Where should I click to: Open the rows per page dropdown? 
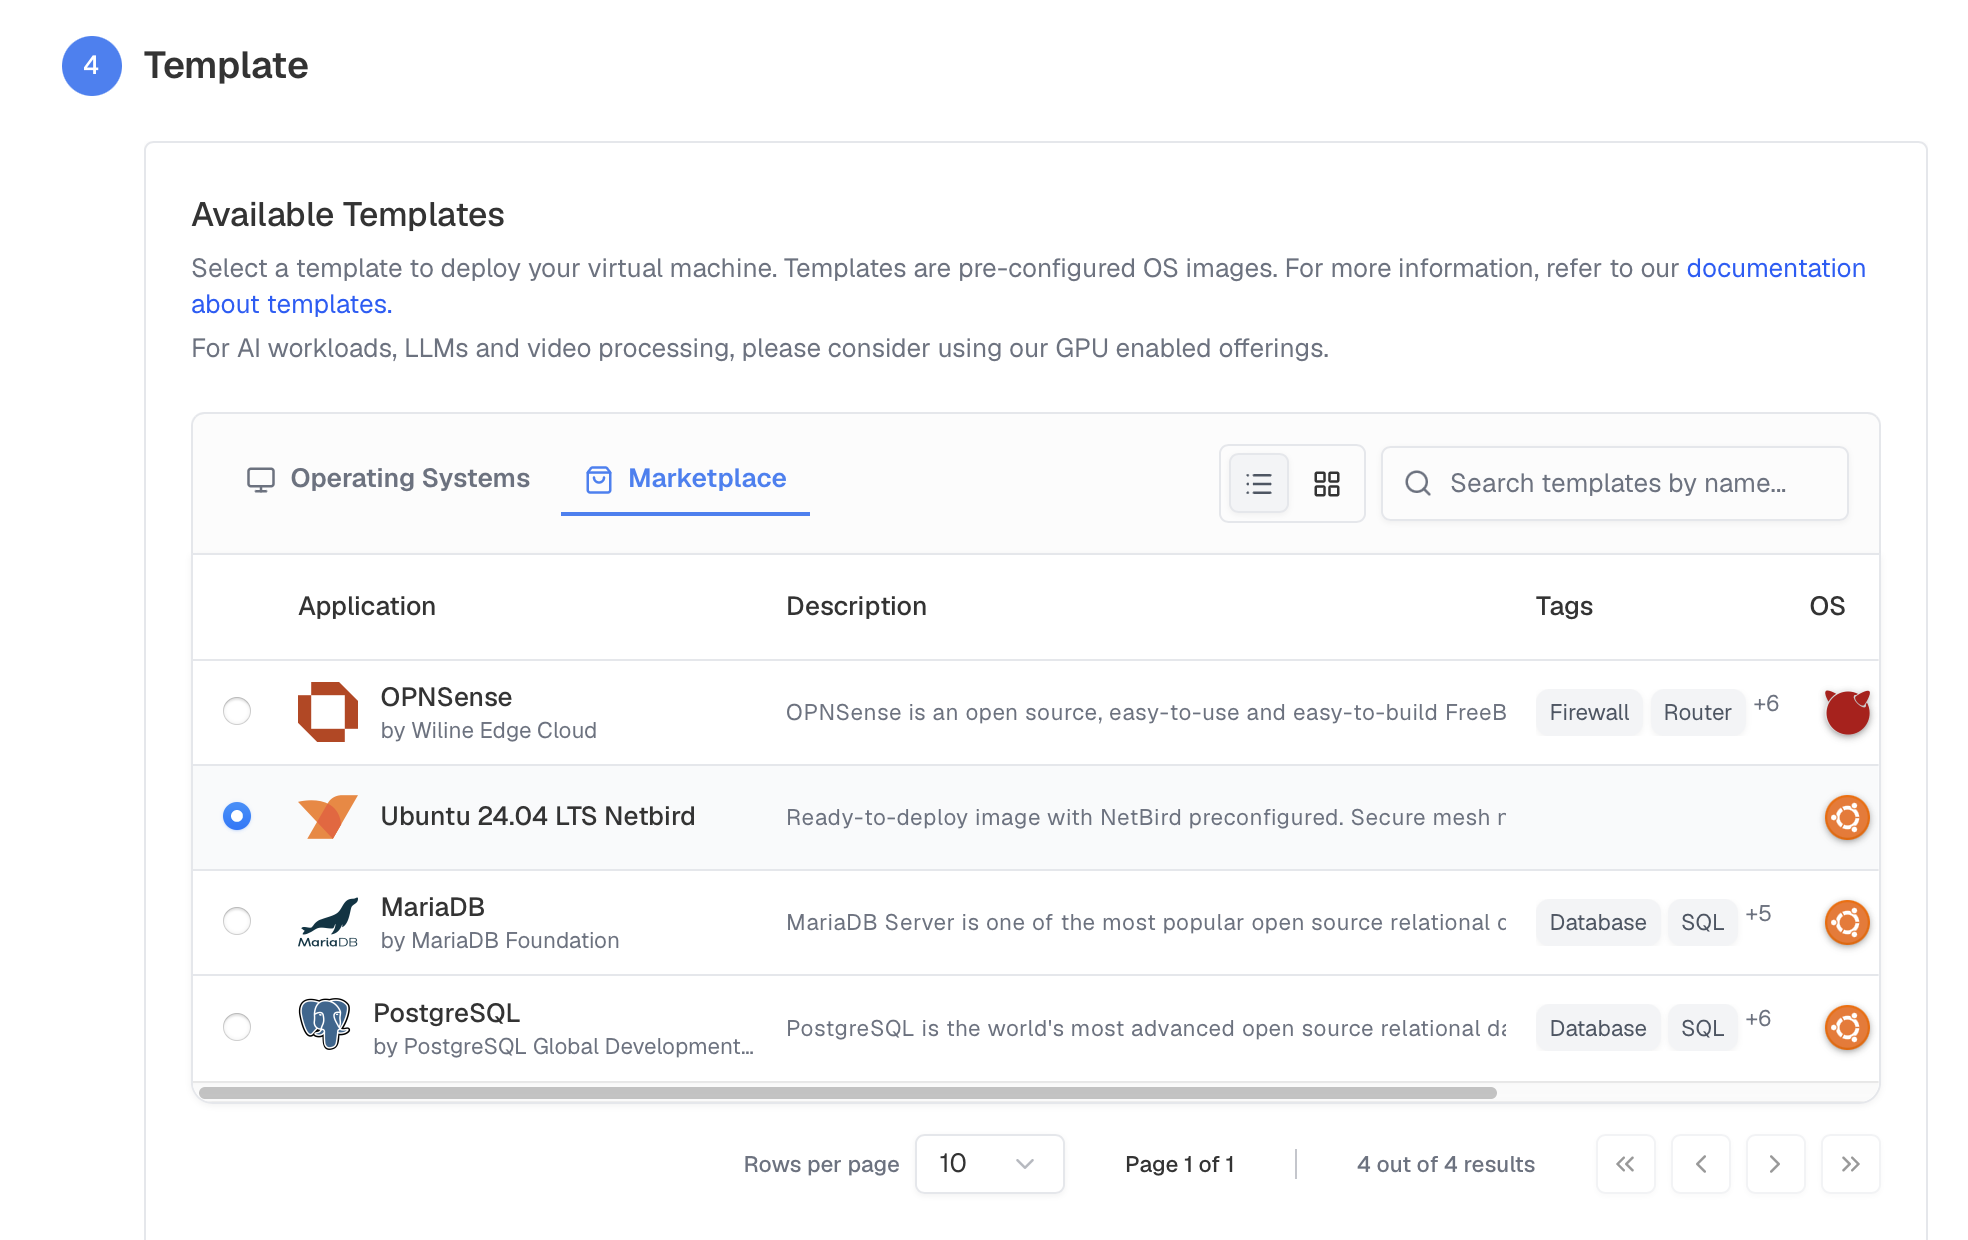coord(989,1164)
